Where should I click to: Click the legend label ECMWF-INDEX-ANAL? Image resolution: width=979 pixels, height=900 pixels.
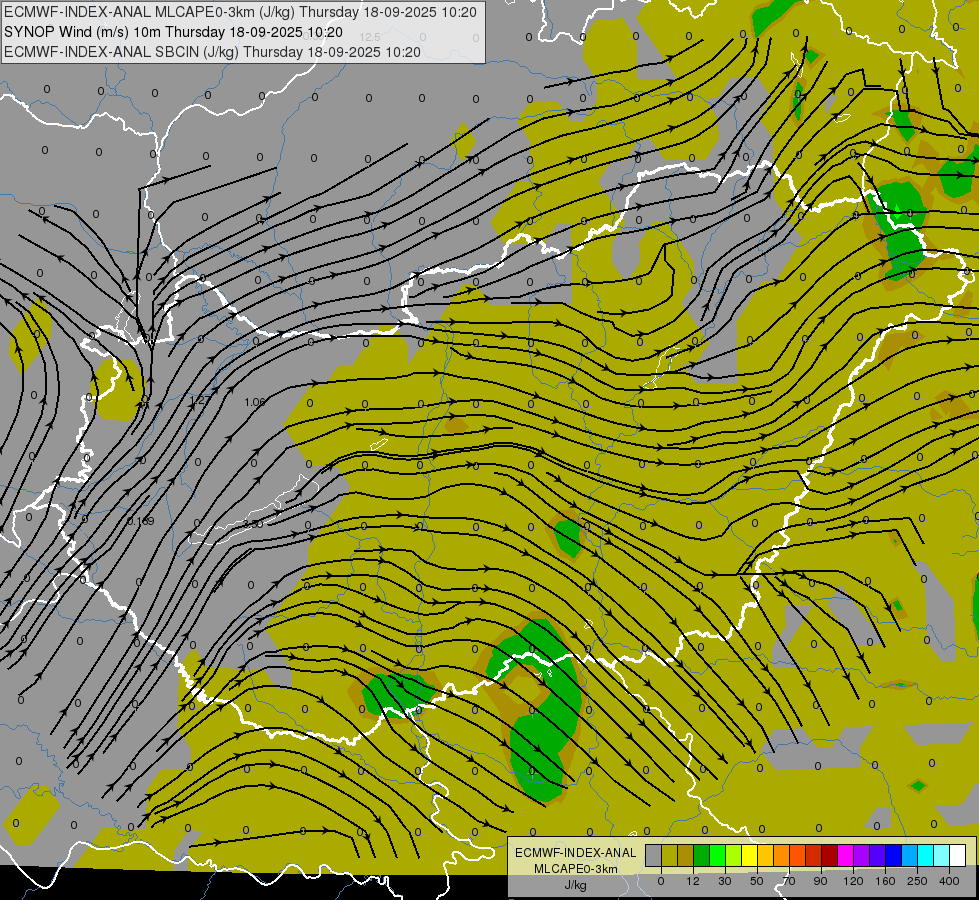pyautogui.click(x=575, y=853)
